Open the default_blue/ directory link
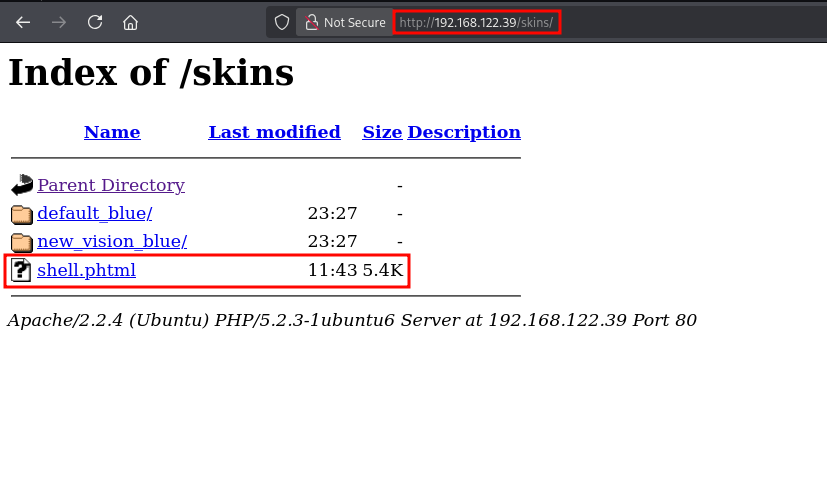Image resolution: width=827 pixels, height=489 pixels. point(95,213)
